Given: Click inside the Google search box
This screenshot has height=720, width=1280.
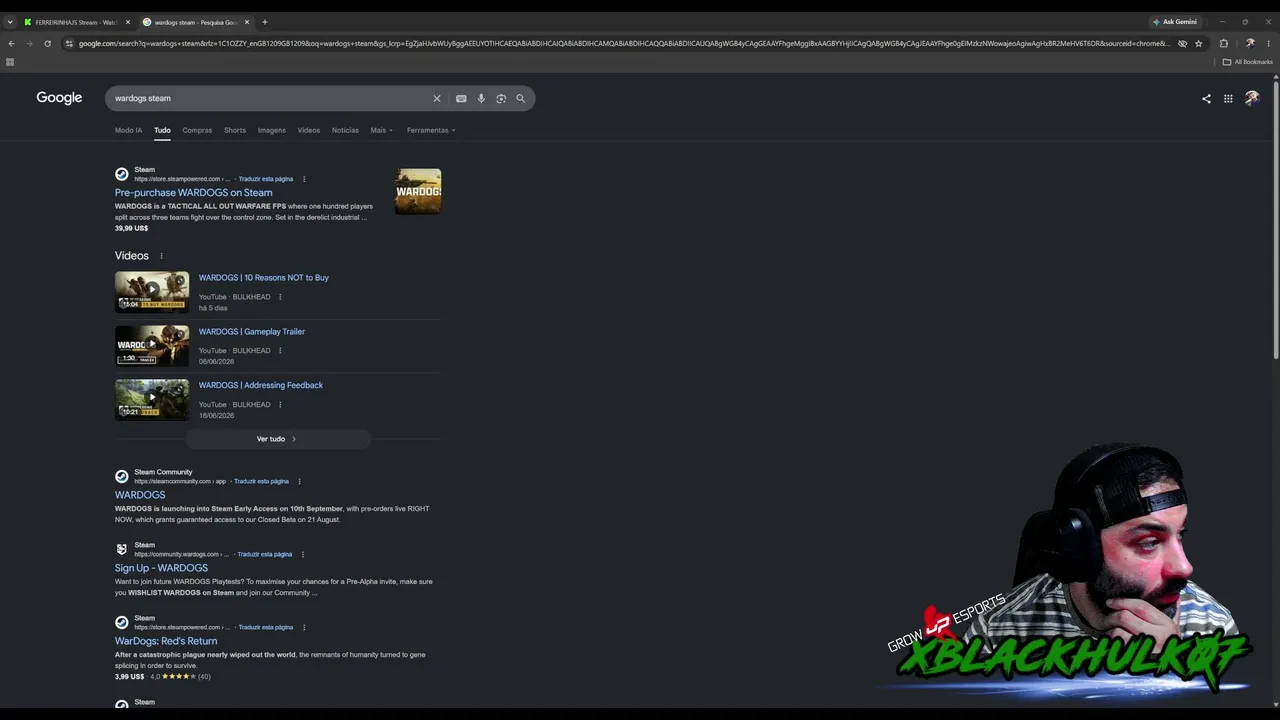Looking at the screenshot, I should [x=270, y=98].
